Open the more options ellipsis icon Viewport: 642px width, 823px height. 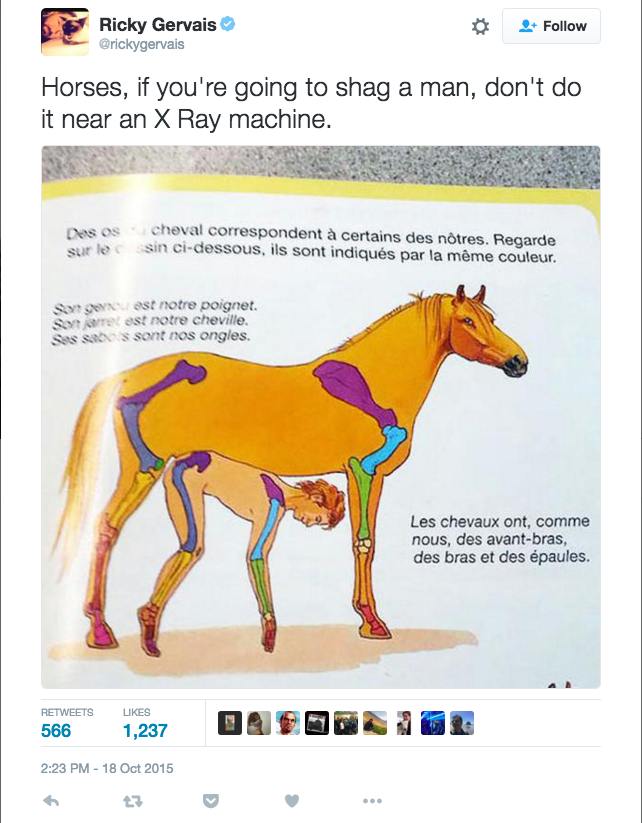tap(372, 800)
